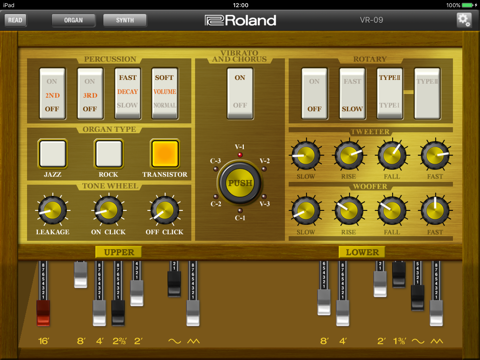
Task: Select the V-1 vibrato indicator
Action: (240, 155)
